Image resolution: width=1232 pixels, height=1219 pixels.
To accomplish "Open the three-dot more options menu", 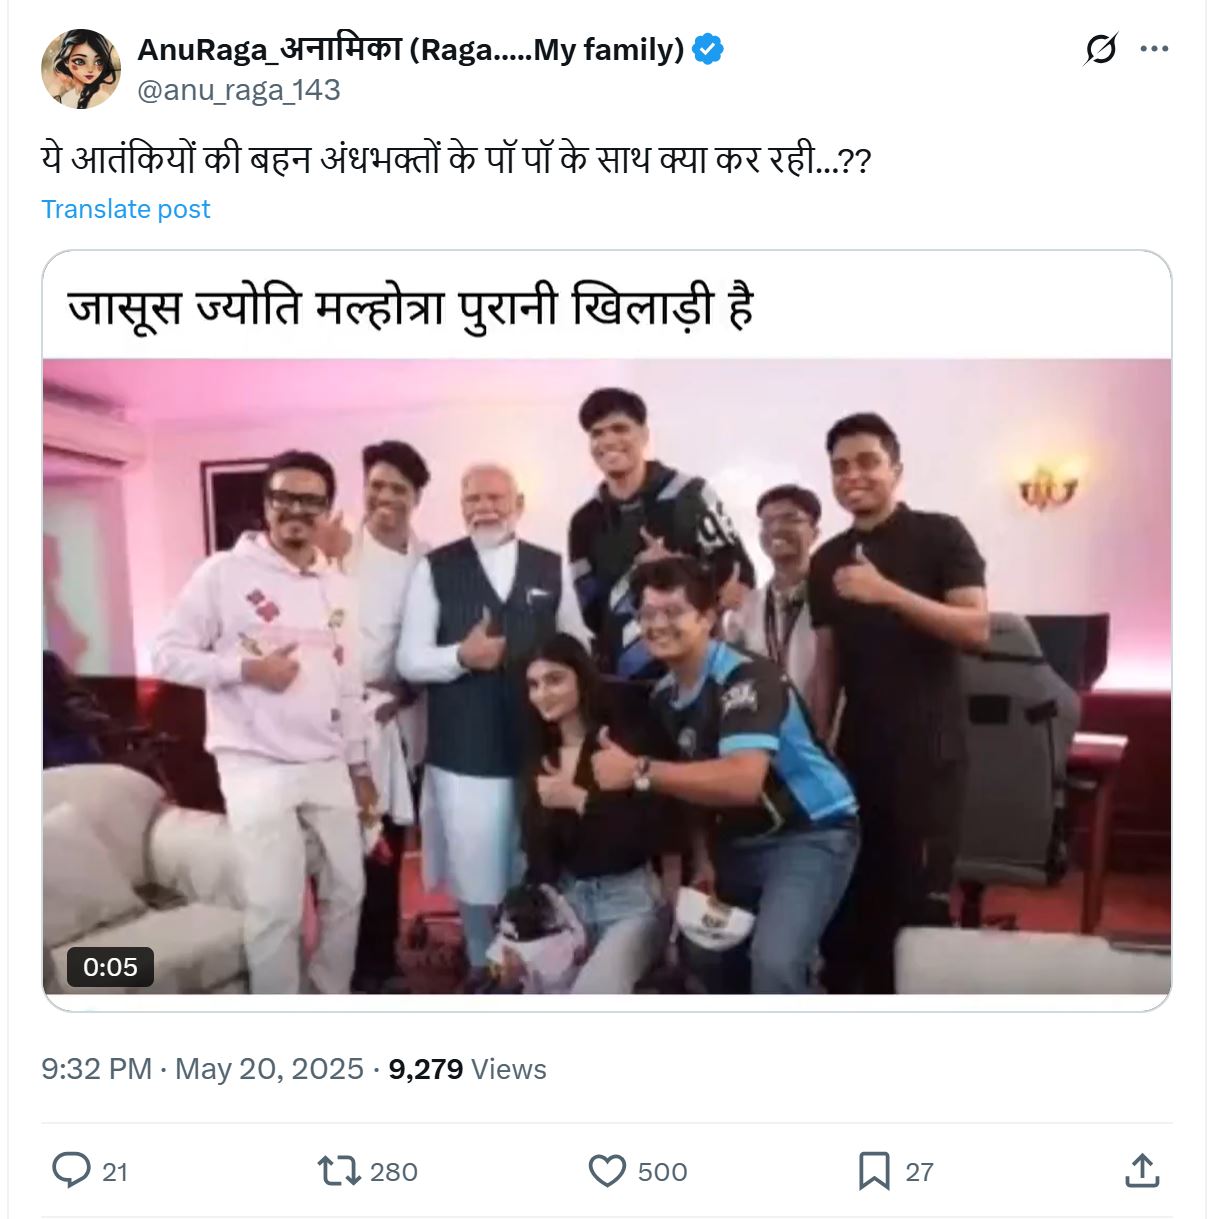I will tap(1154, 48).
